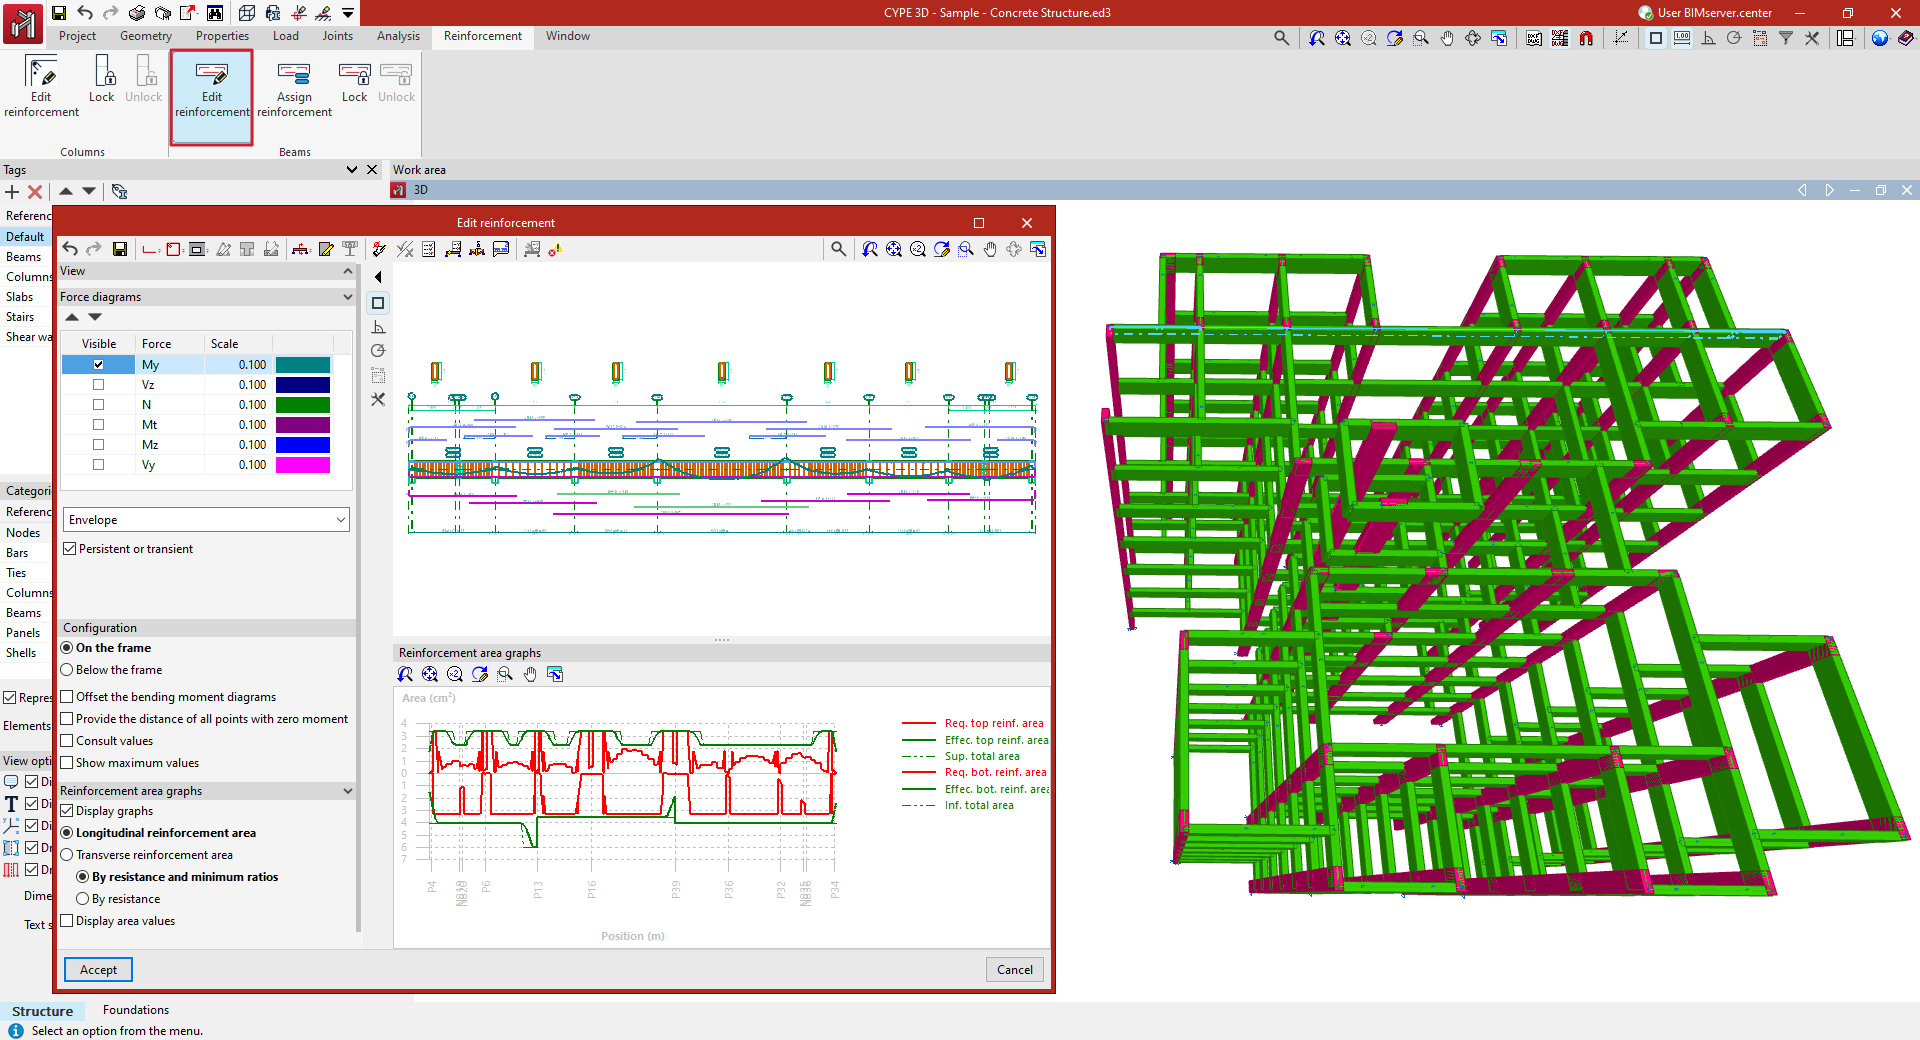Screen dimensions: 1920x1040
Task: Click the My scale value field
Action: [x=238, y=365]
